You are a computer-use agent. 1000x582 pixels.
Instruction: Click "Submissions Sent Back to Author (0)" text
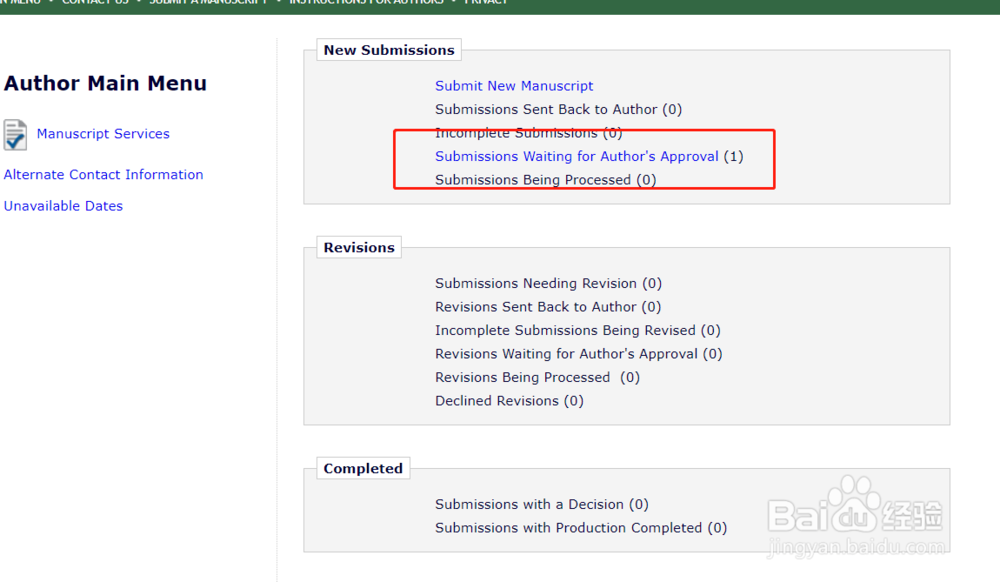click(558, 109)
